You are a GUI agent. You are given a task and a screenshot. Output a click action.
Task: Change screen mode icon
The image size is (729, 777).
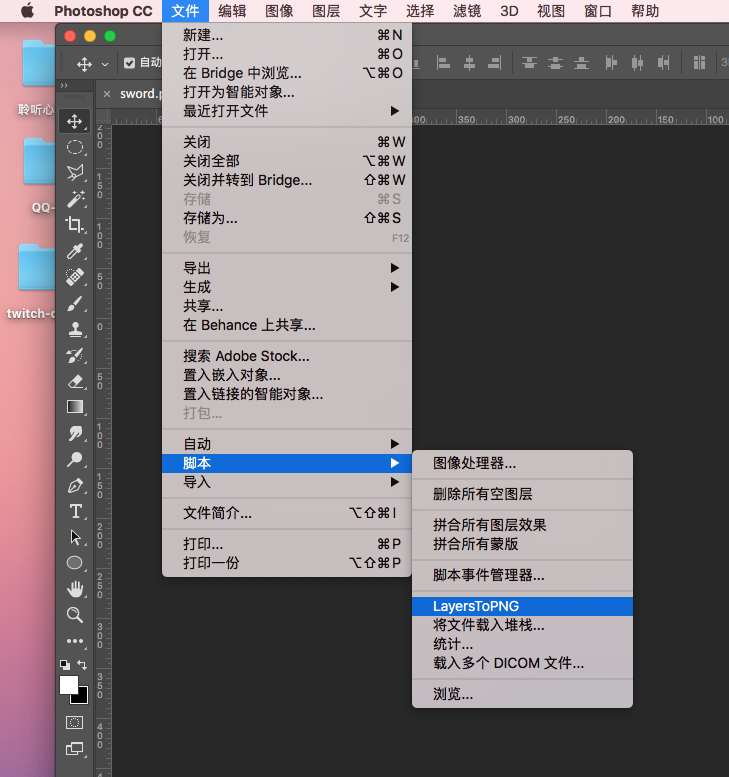75,749
